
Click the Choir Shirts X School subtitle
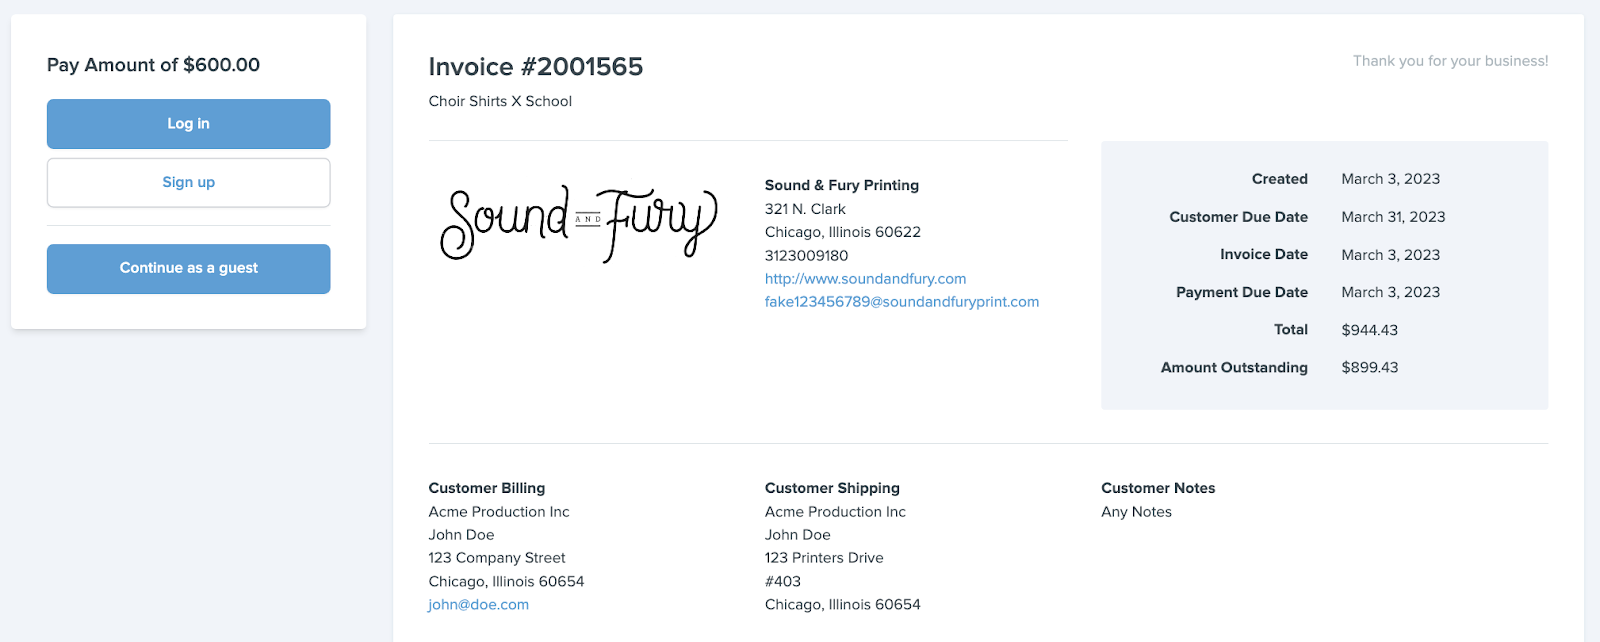[500, 101]
